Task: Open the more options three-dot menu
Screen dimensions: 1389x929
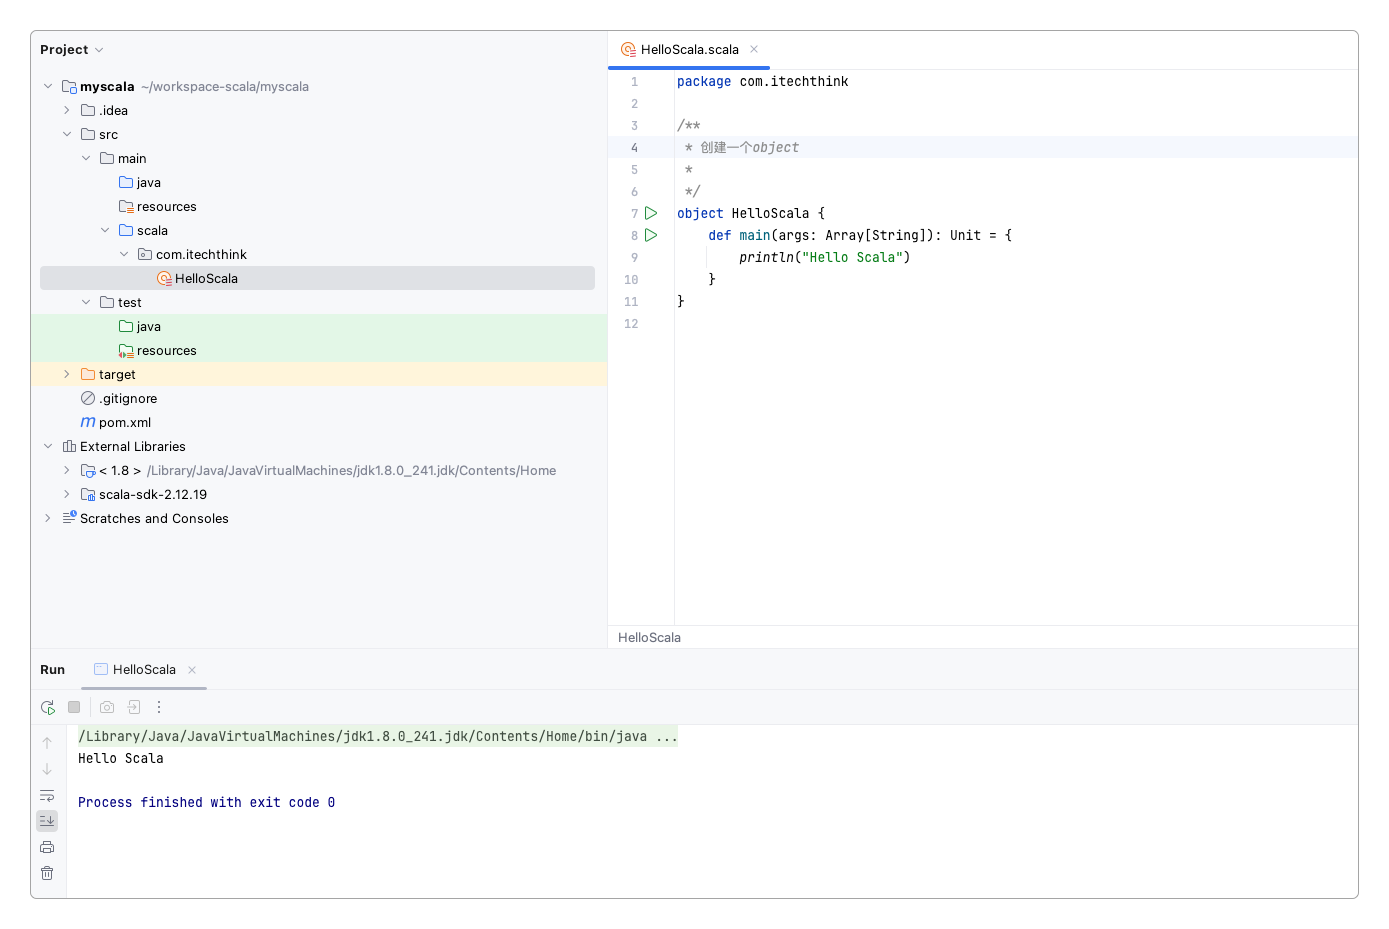Action: pos(159,707)
